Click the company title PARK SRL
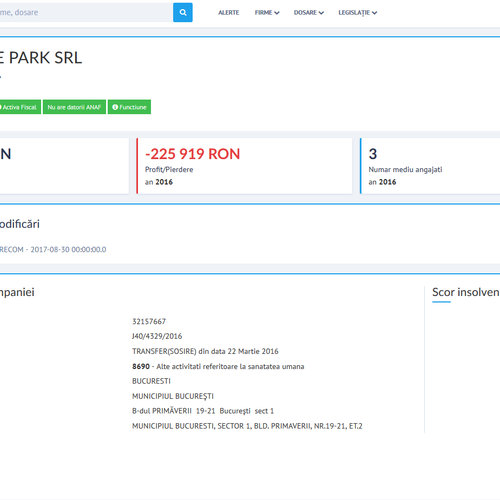Viewport: 500px width, 500px height. (40, 58)
